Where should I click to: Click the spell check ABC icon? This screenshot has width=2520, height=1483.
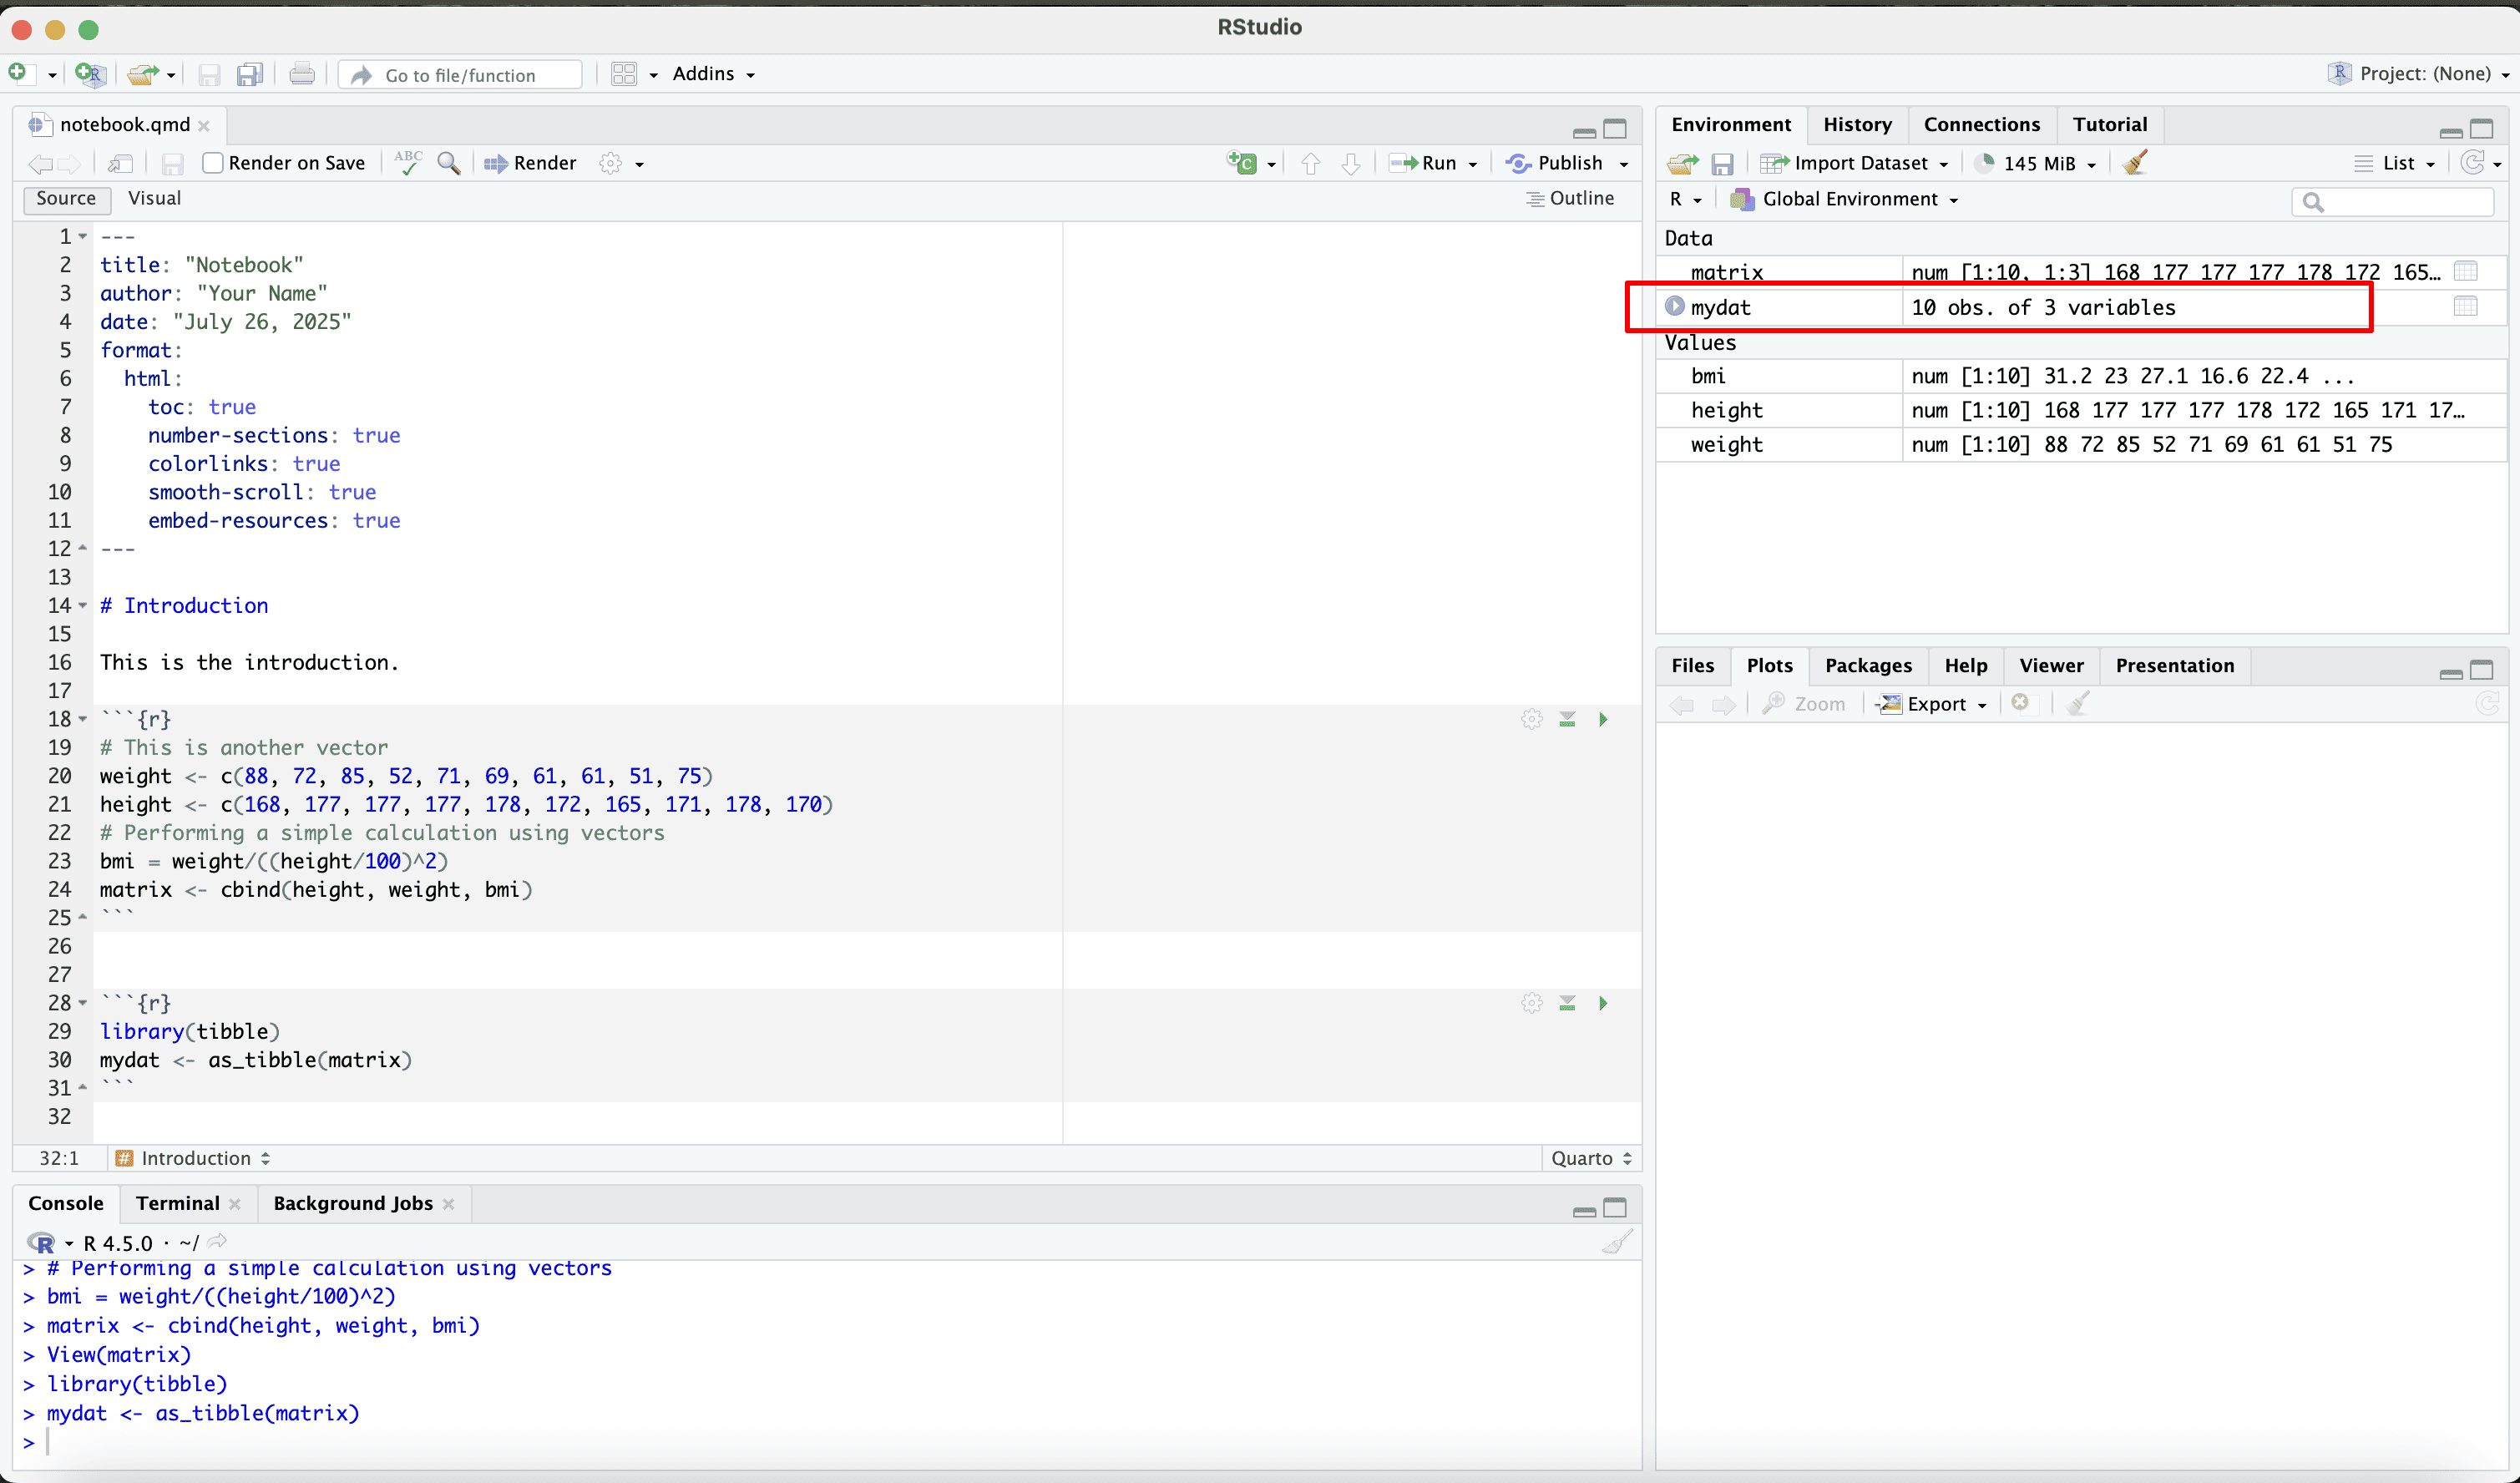click(408, 163)
